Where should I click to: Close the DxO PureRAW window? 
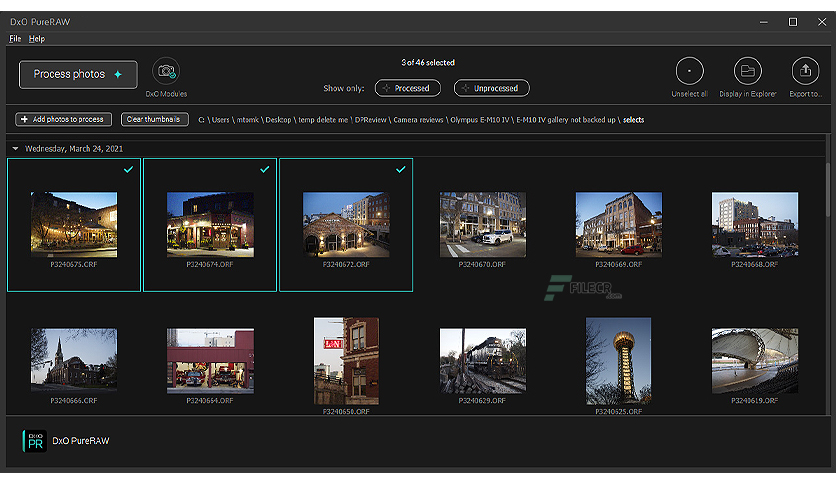click(822, 22)
